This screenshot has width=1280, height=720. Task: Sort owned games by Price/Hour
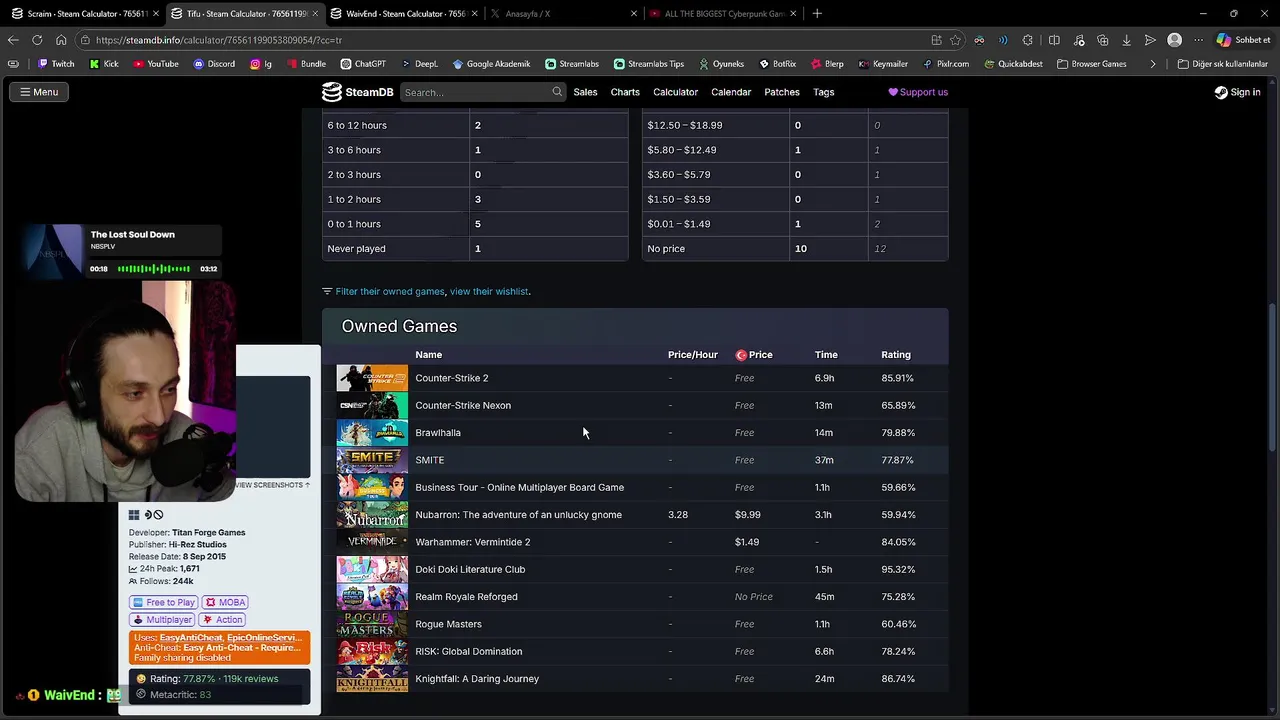pos(693,355)
